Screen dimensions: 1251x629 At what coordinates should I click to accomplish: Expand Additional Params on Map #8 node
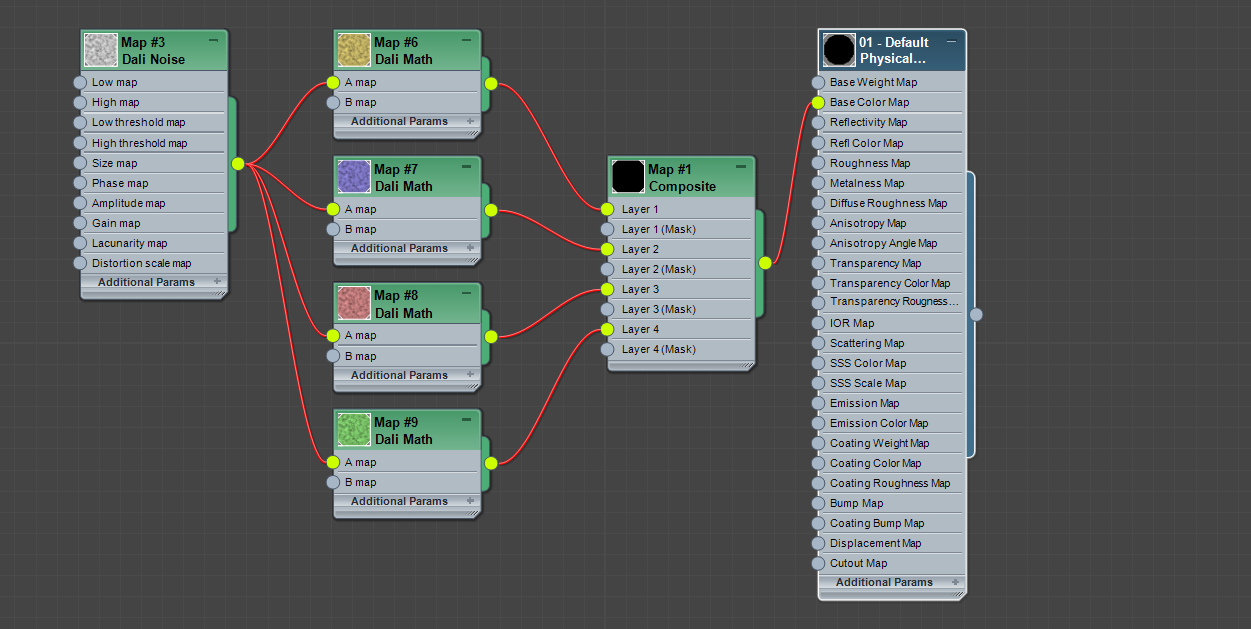click(x=470, y=375)
